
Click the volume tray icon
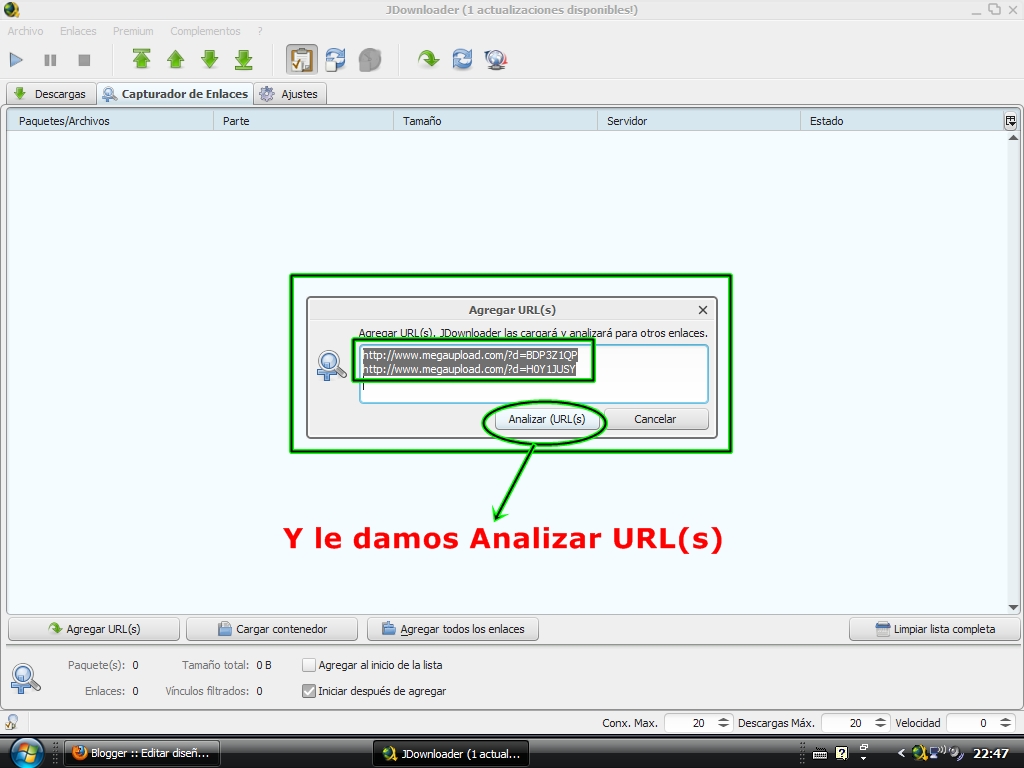pos(956,753)
